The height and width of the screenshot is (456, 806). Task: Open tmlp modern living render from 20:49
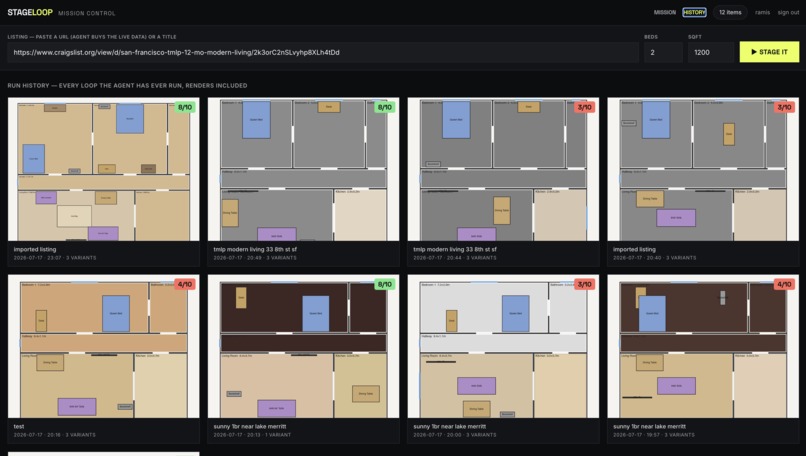pyautogui.click(x=303, y=169)
